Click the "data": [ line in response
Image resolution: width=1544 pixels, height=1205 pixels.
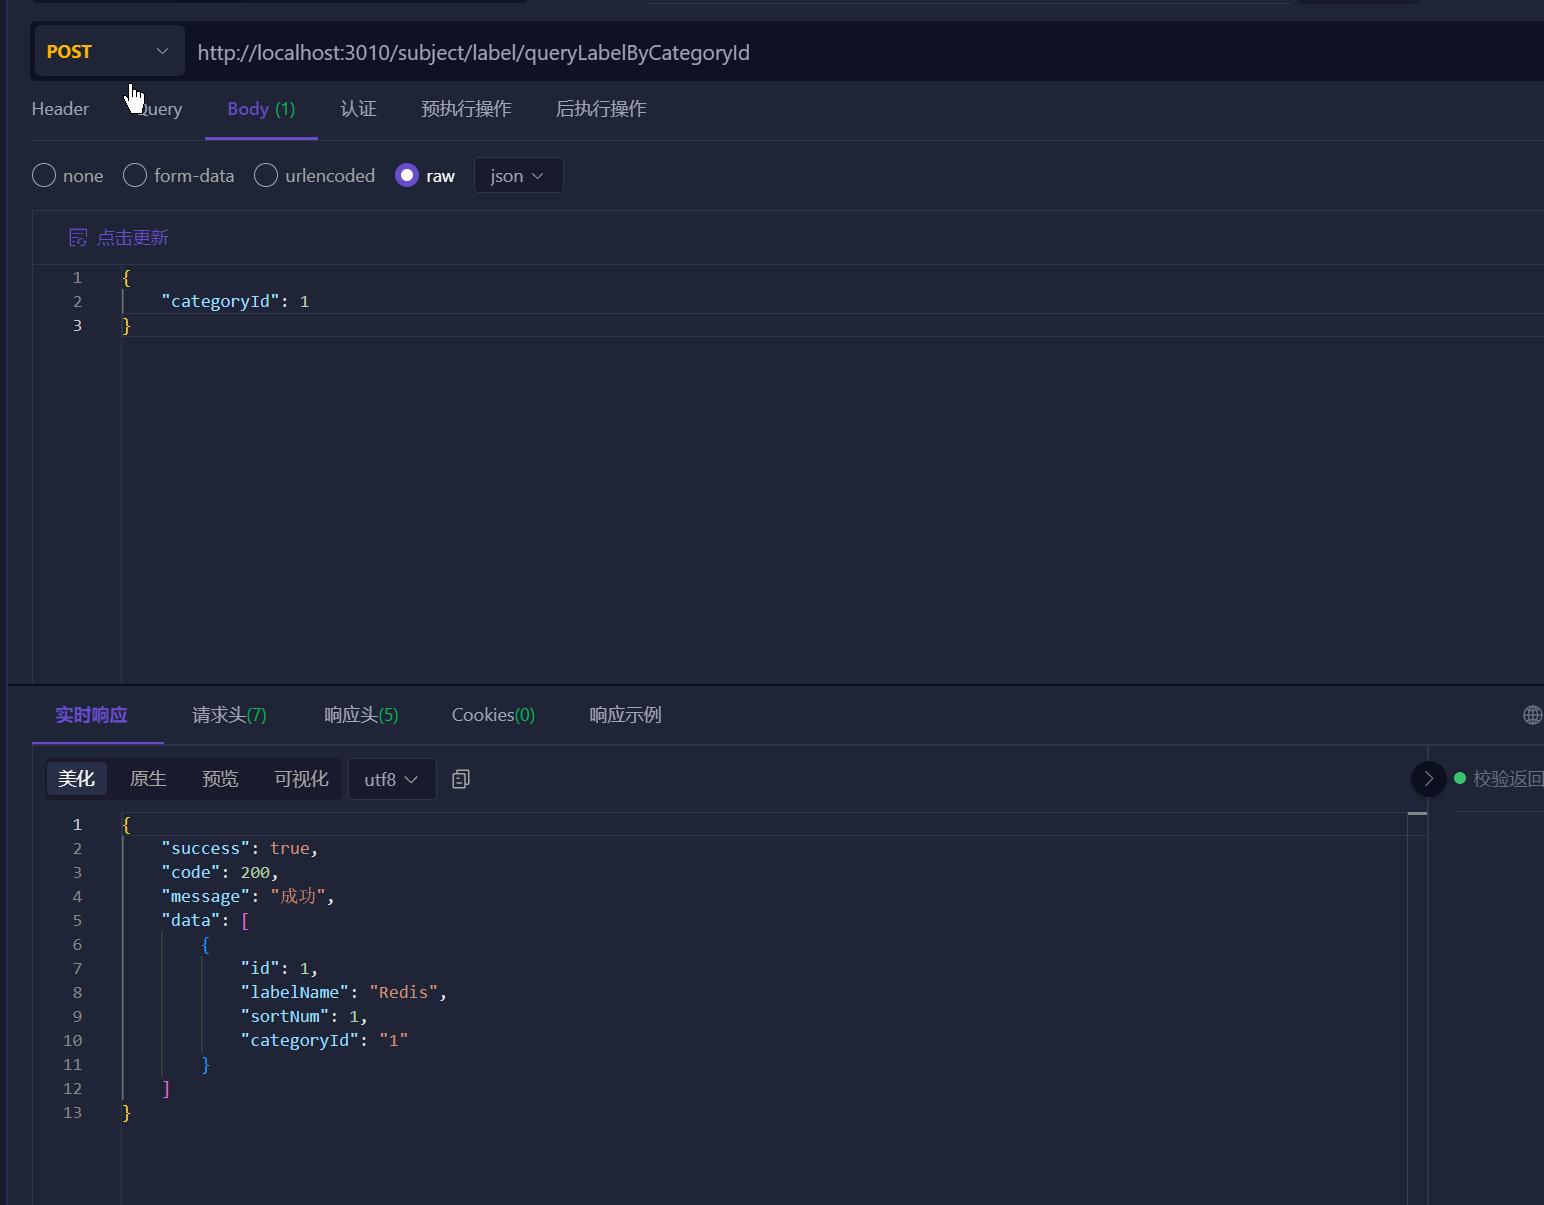click(205, 920)
